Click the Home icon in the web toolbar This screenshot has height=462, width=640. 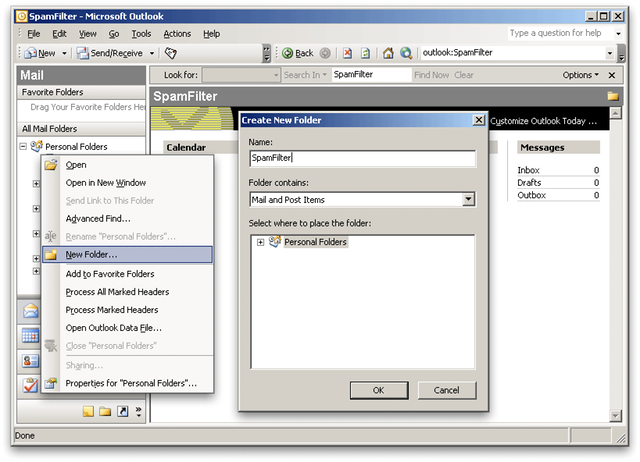point(388,53)
